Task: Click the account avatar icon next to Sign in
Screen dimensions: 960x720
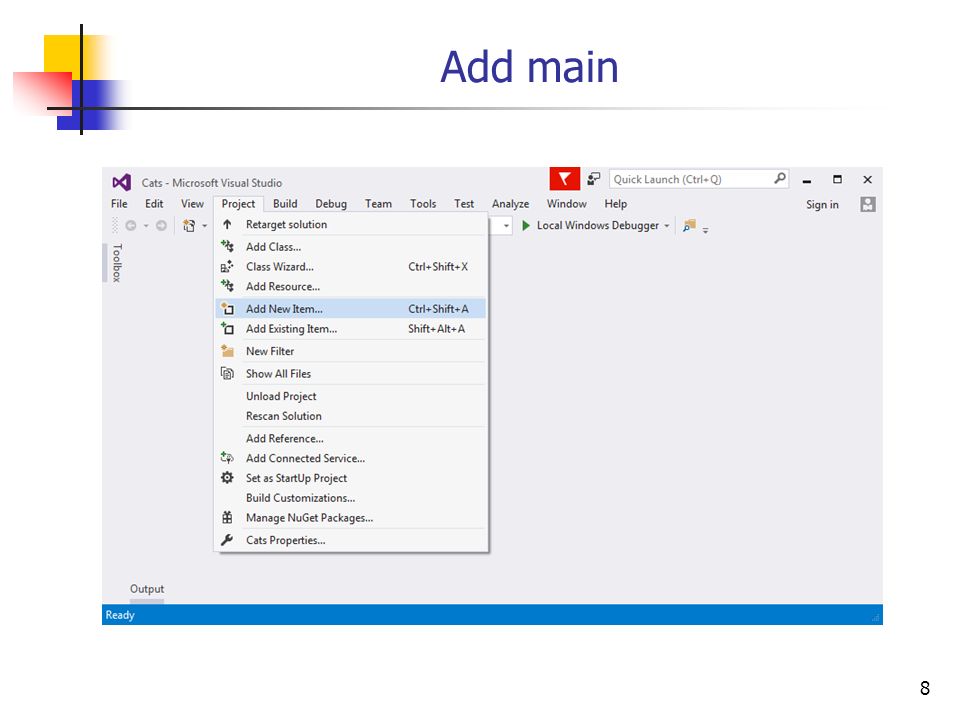Action: click(x=868, y=204)
